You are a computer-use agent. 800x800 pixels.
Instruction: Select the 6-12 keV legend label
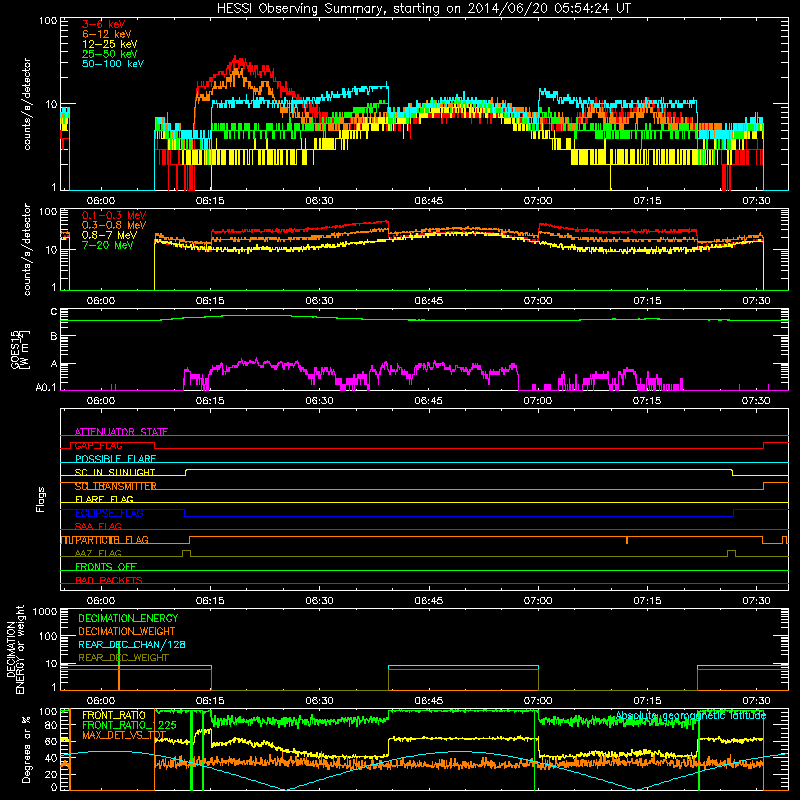[x=106, y=34]
